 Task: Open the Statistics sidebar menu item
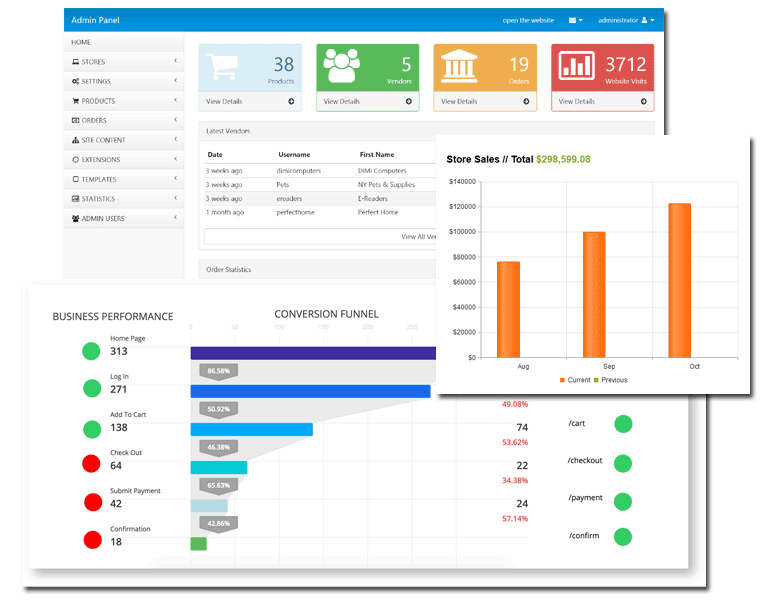point(123,199)
